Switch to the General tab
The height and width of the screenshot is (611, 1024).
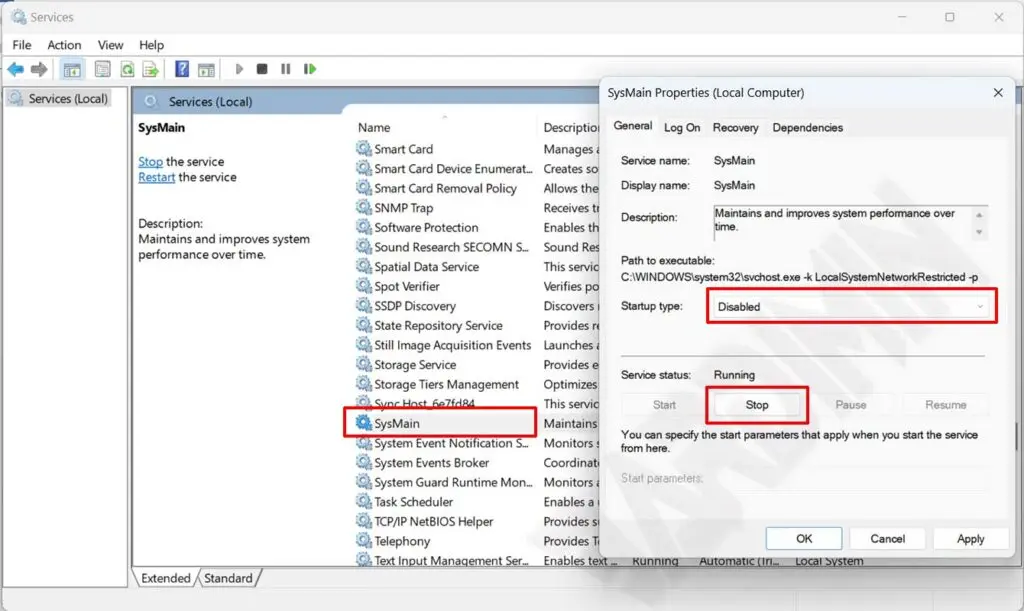(x=632, y=126)
